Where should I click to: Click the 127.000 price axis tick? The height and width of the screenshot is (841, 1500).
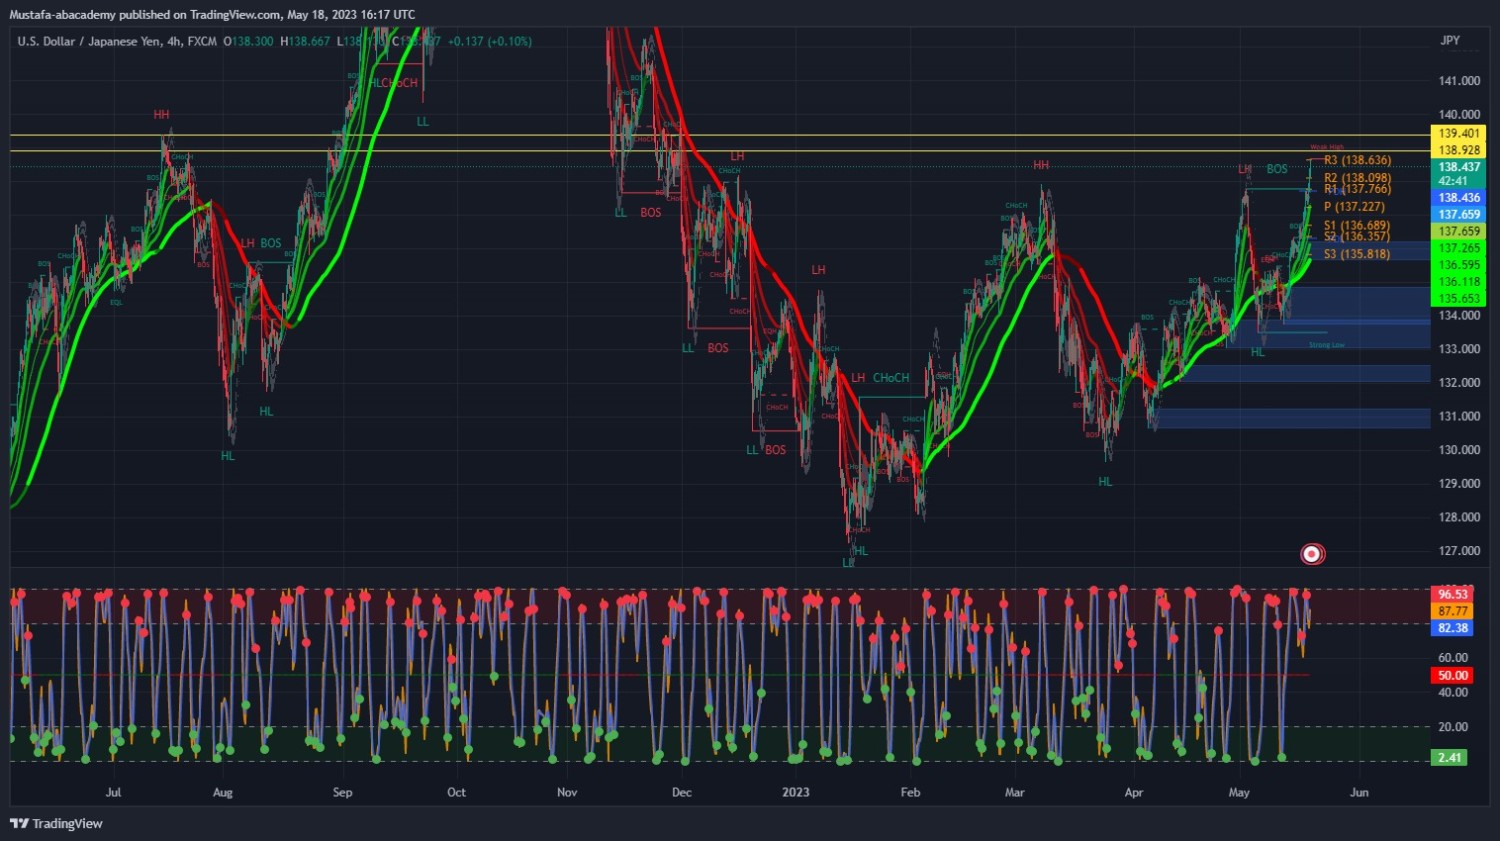coord(1459,551)
